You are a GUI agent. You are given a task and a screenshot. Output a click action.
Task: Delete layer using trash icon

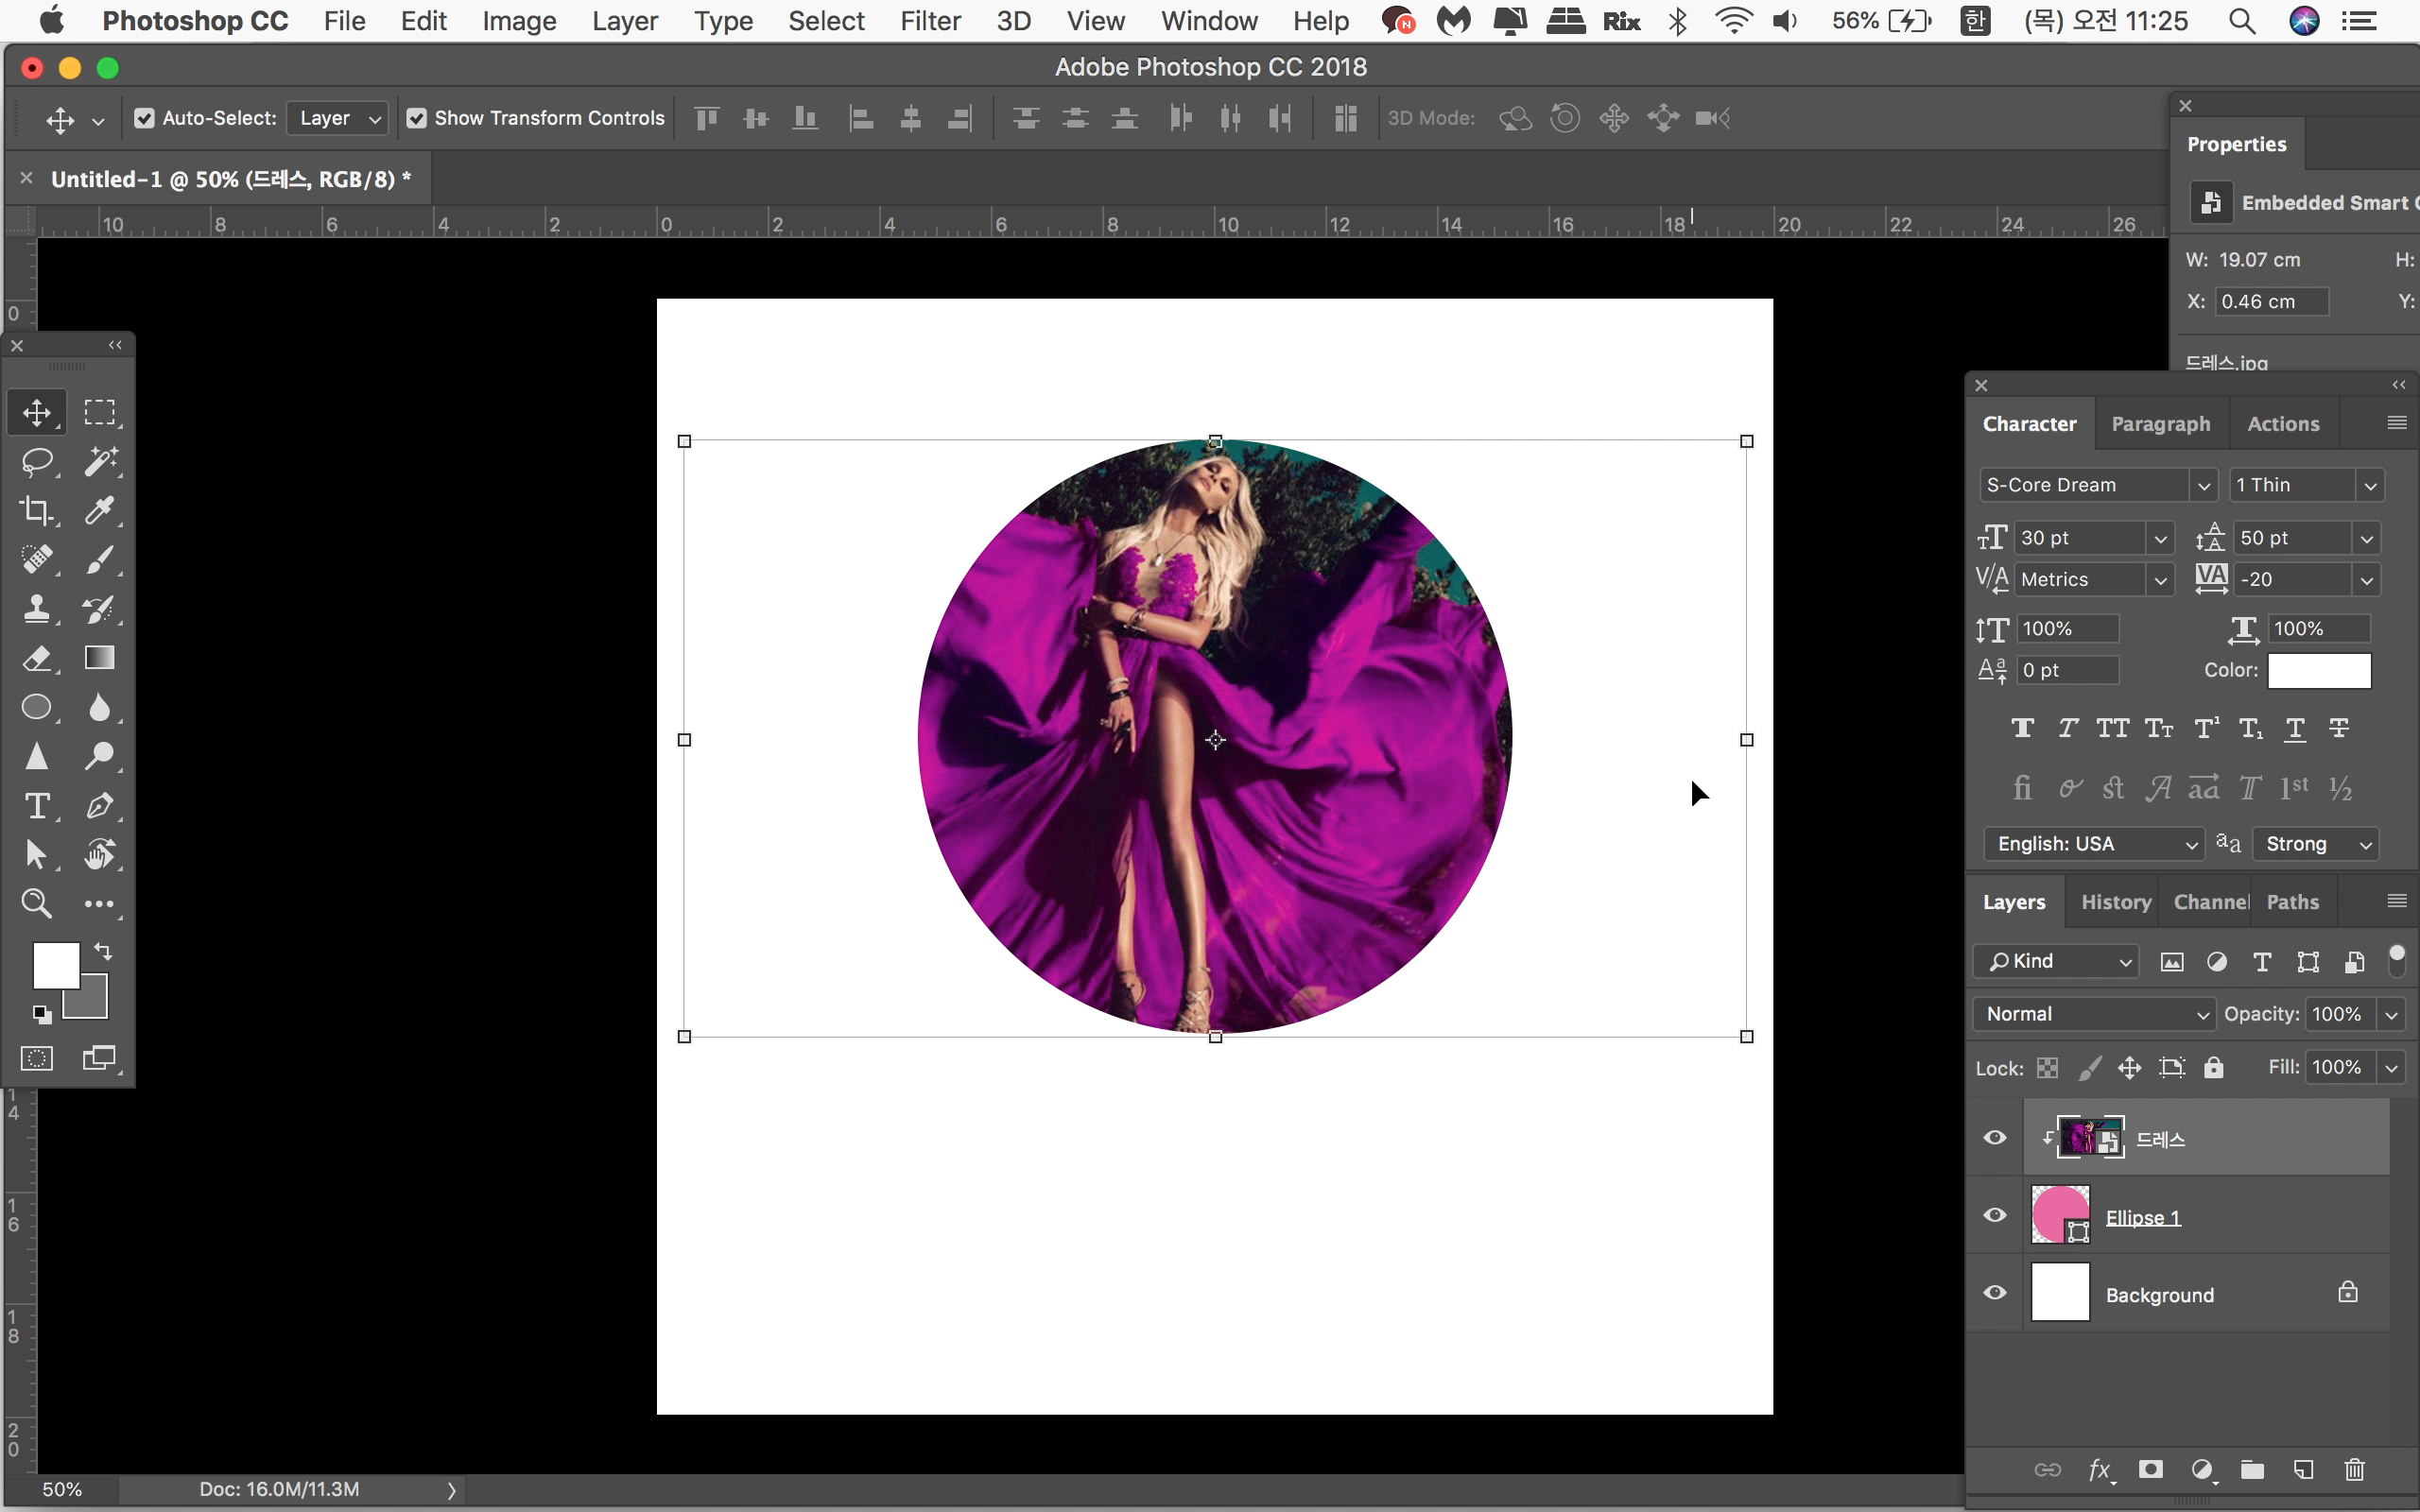click(x=2354, y=1469)
